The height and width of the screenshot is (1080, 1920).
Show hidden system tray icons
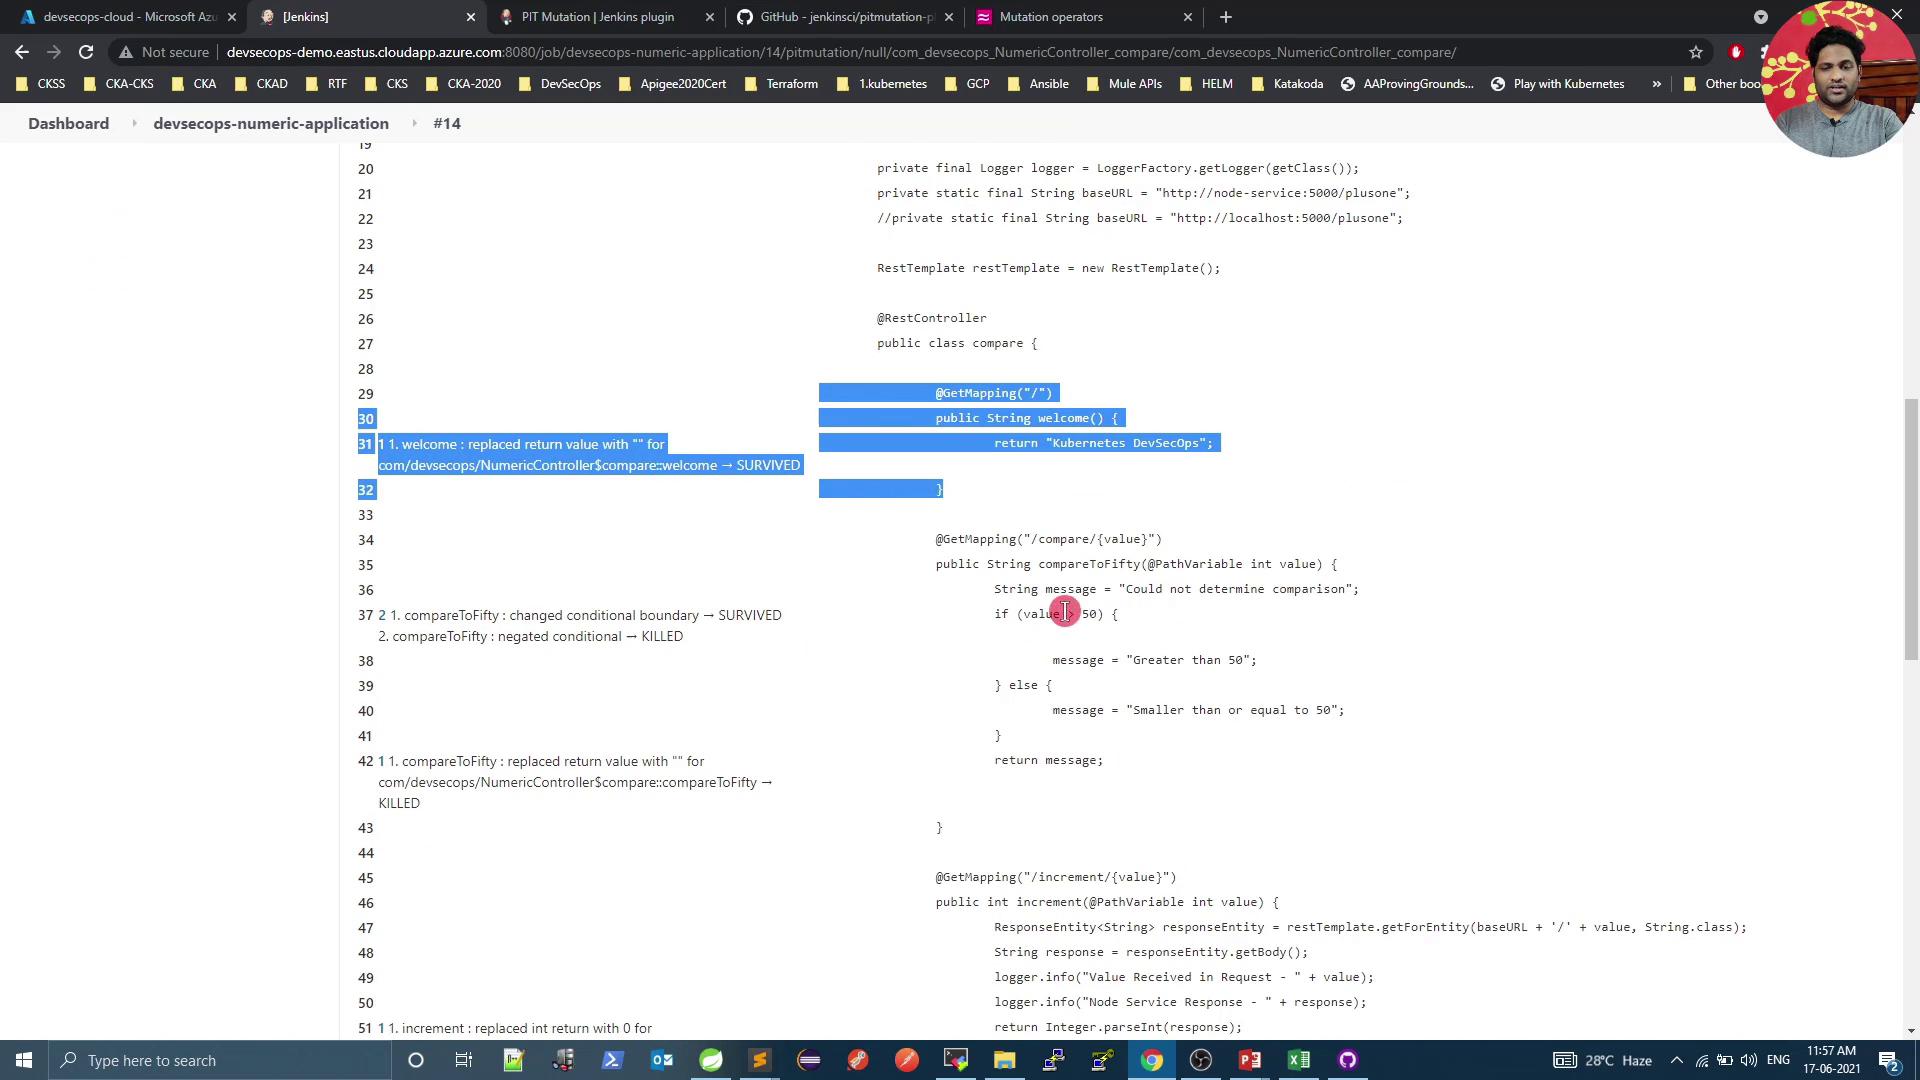click(x=1677, y=1060)
